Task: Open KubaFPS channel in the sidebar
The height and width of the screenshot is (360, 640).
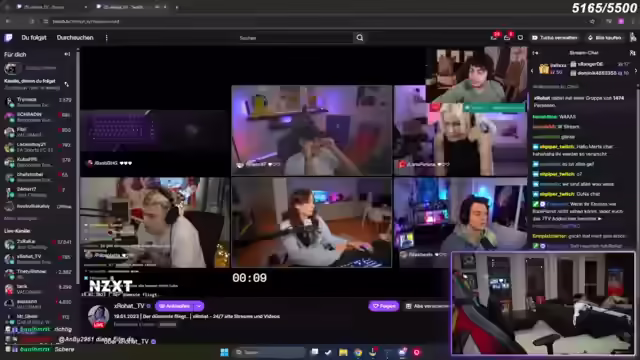Action: pyautogui.click(x=38, y=162)
